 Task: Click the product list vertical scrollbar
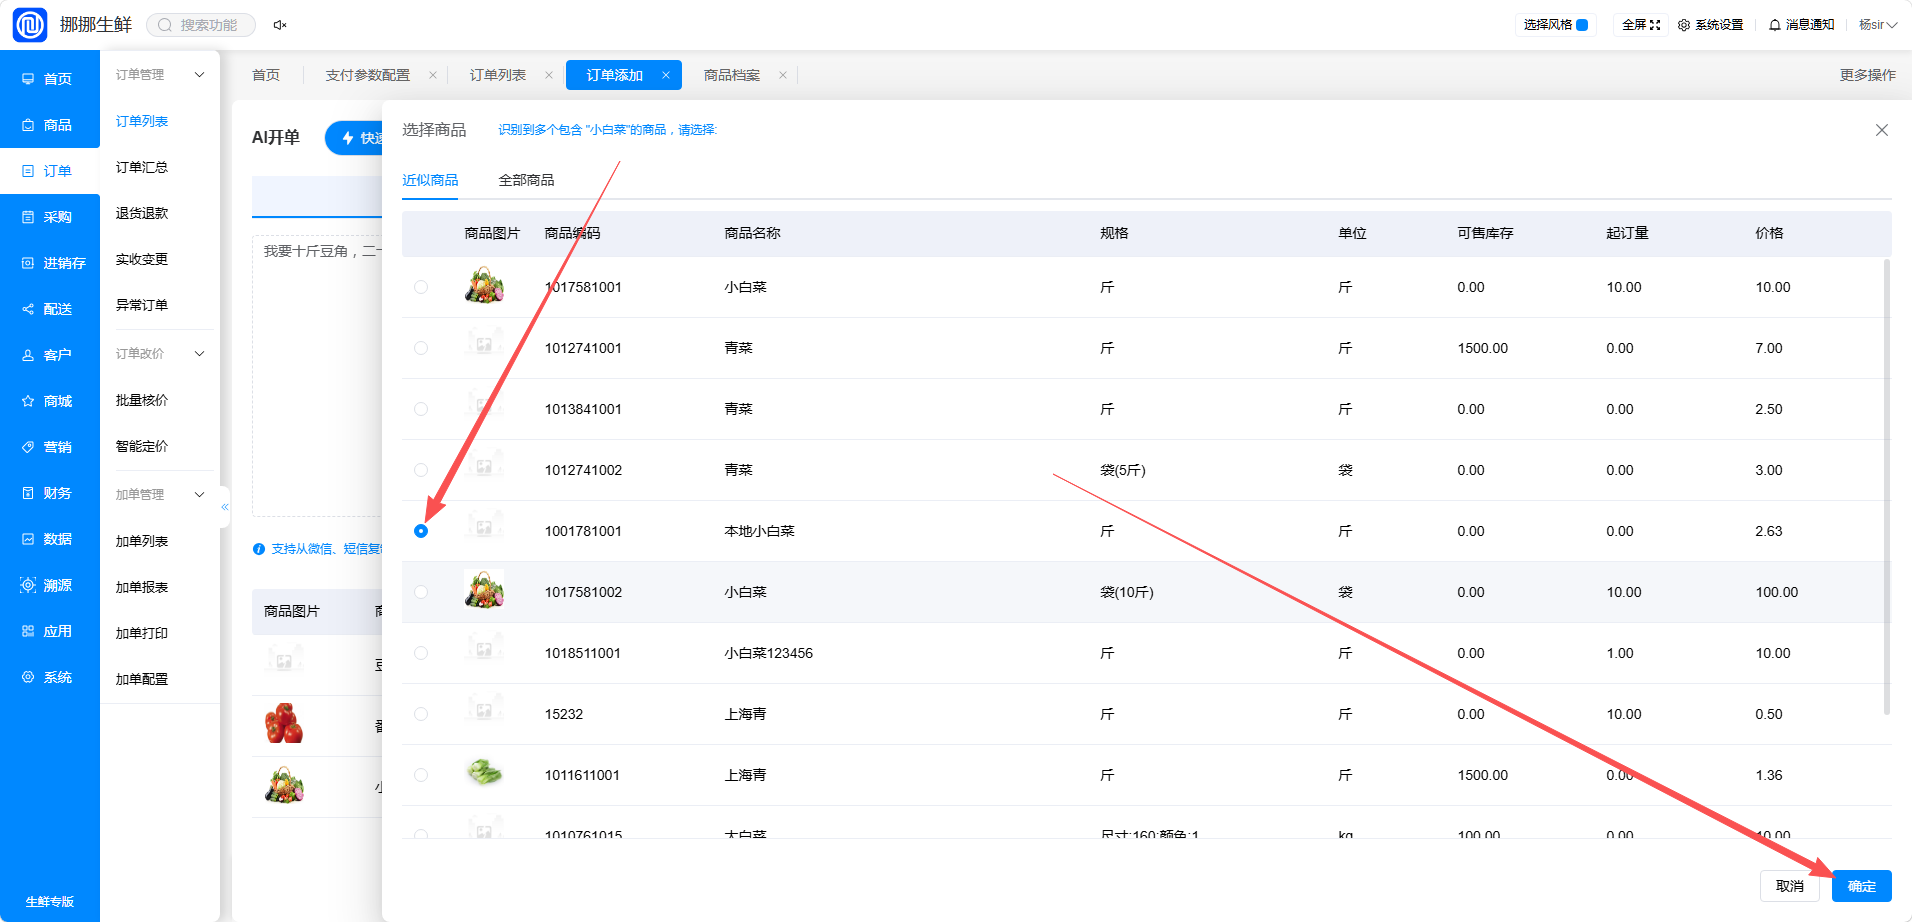(x=1887, y=487)
